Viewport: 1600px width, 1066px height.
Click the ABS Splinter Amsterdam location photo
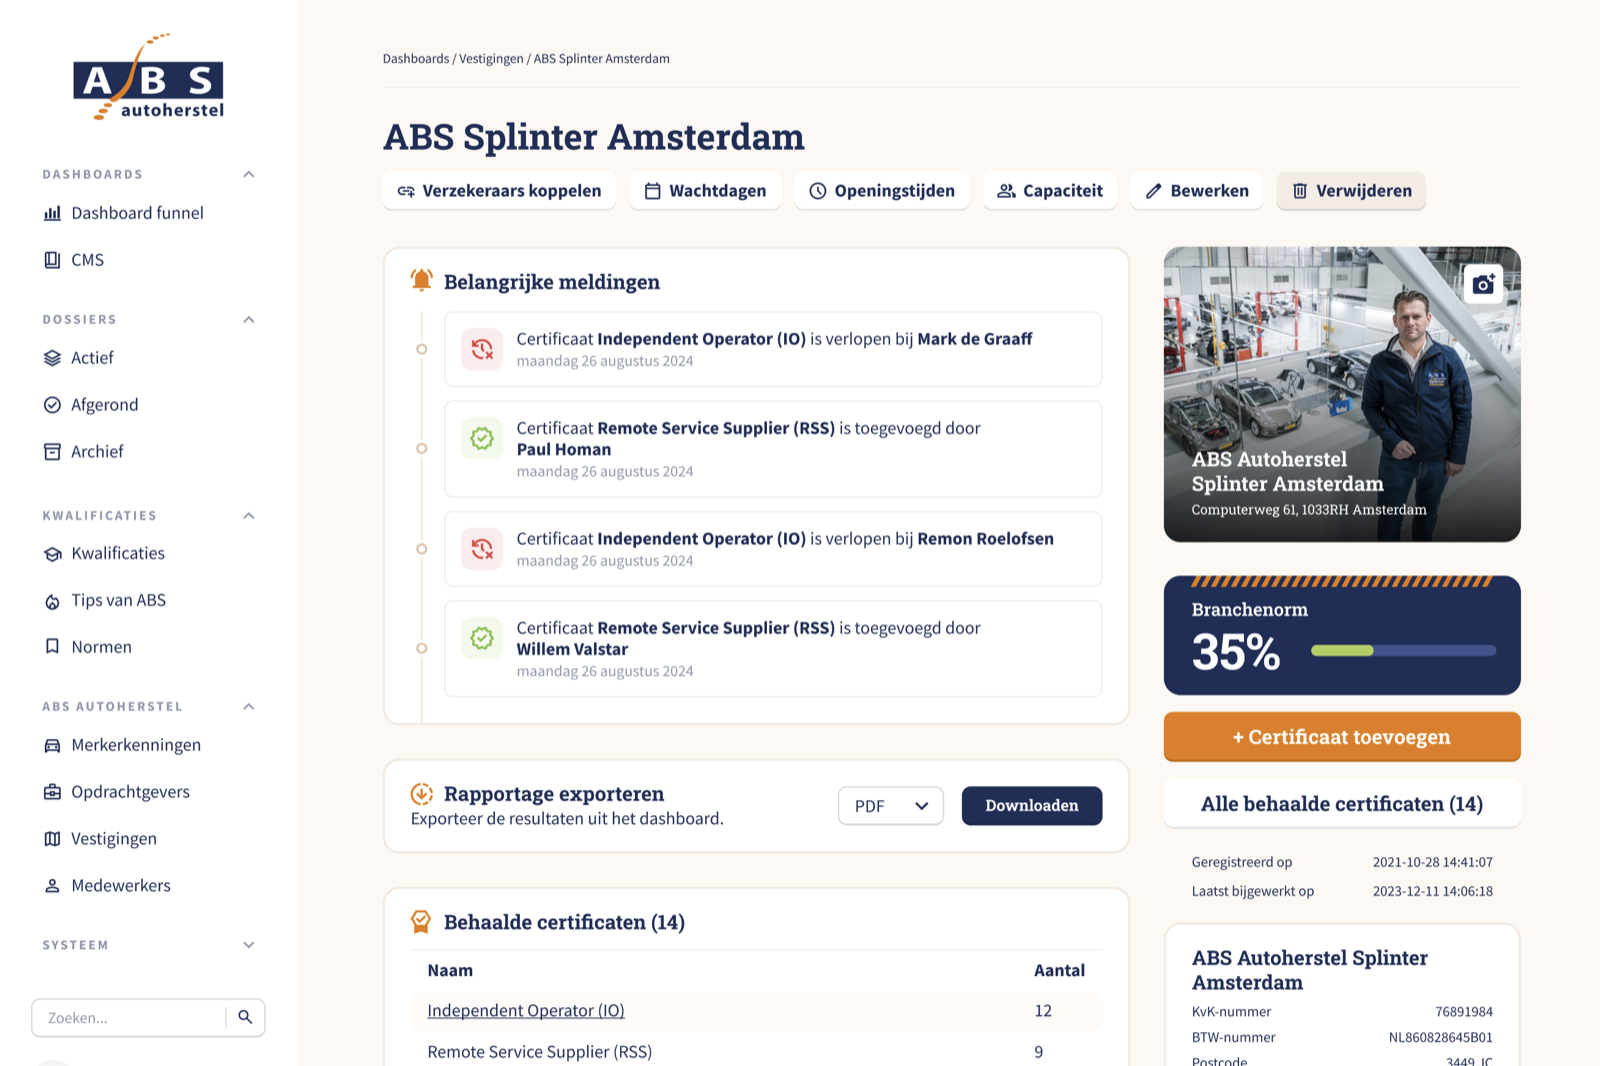click(x=1342, y=394)
